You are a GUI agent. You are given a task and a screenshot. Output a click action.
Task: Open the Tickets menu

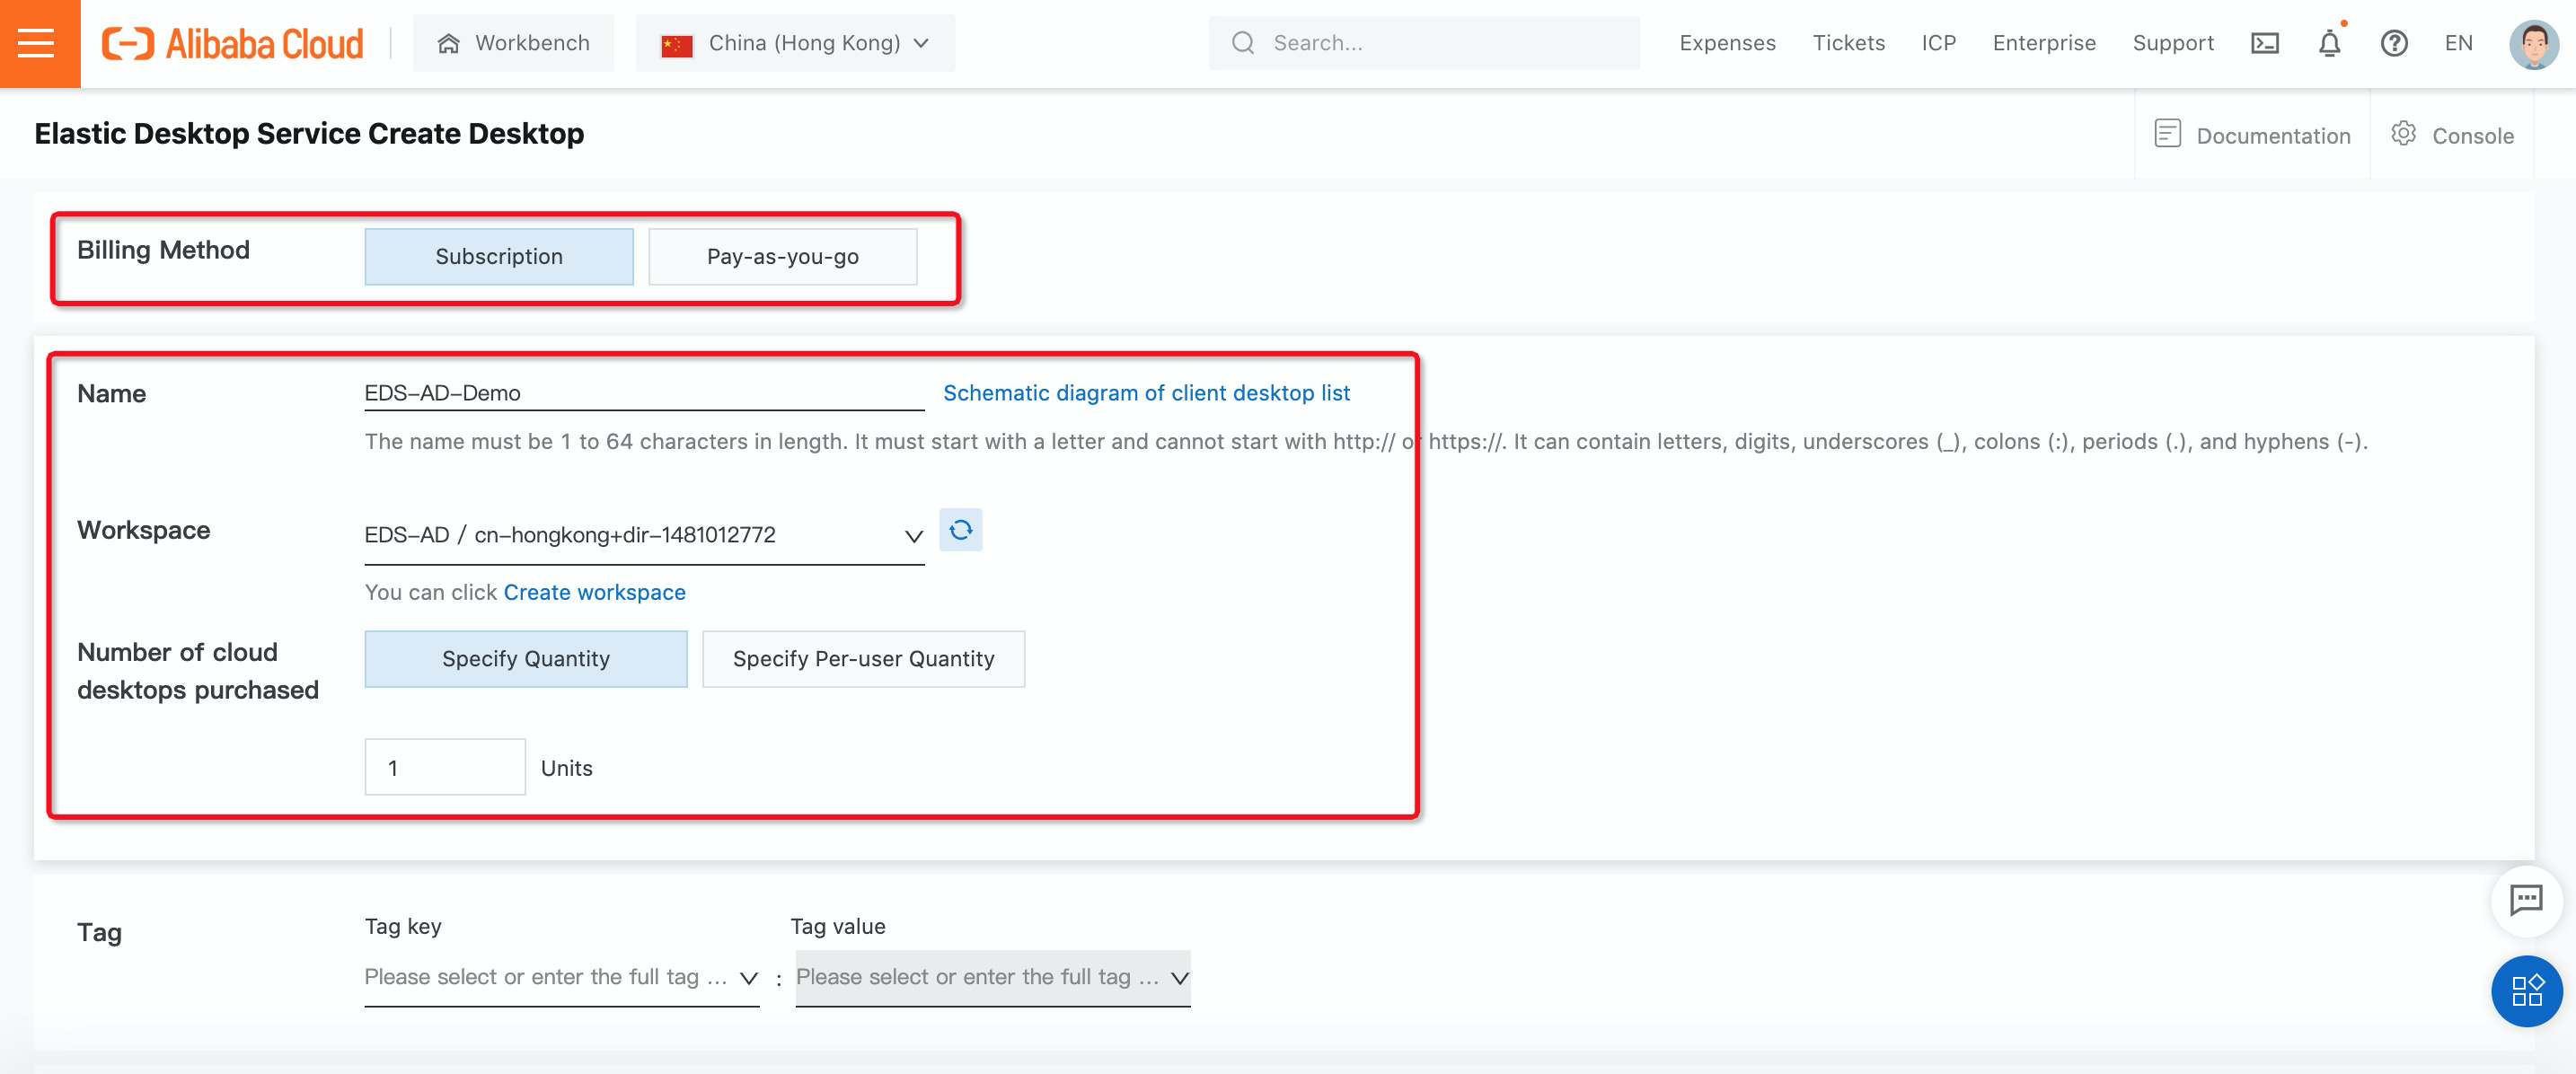(x=1848, y=43)
